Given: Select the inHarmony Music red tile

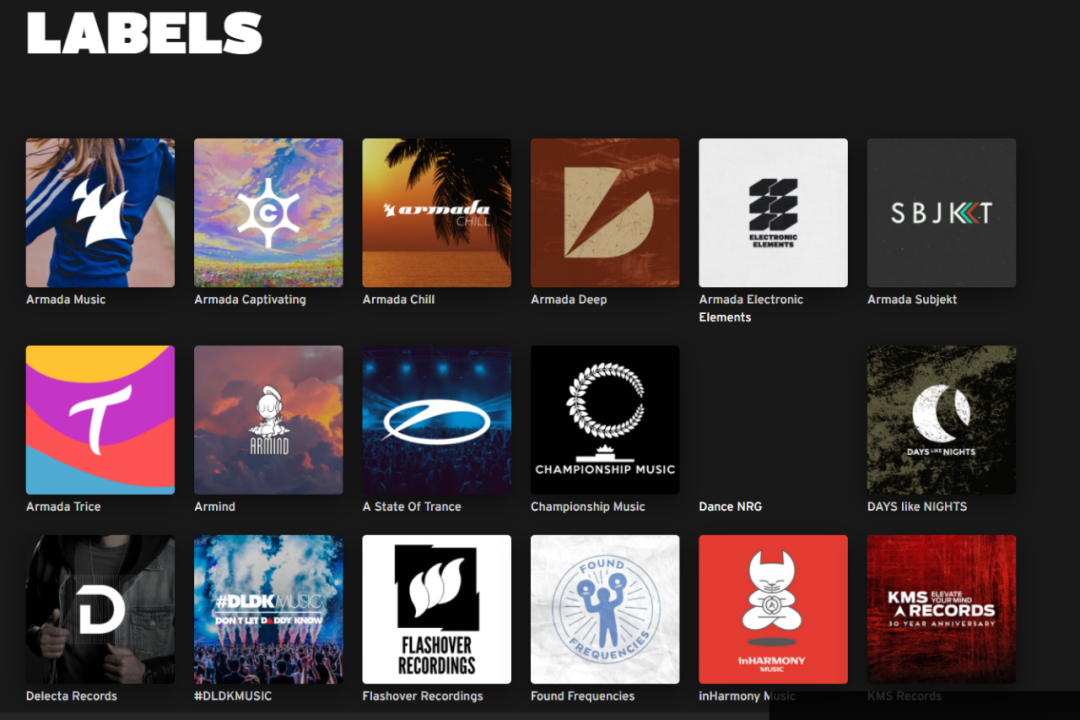Looking at the screenshot, I should click(773, 609).
